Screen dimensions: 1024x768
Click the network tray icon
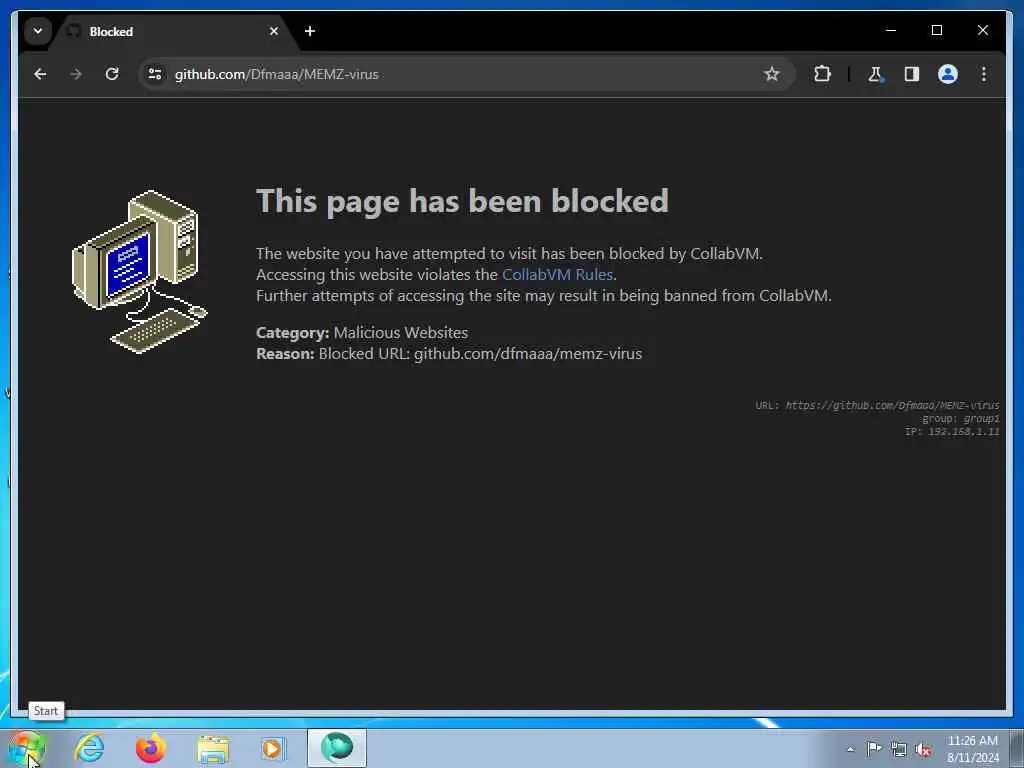[899, 749]
